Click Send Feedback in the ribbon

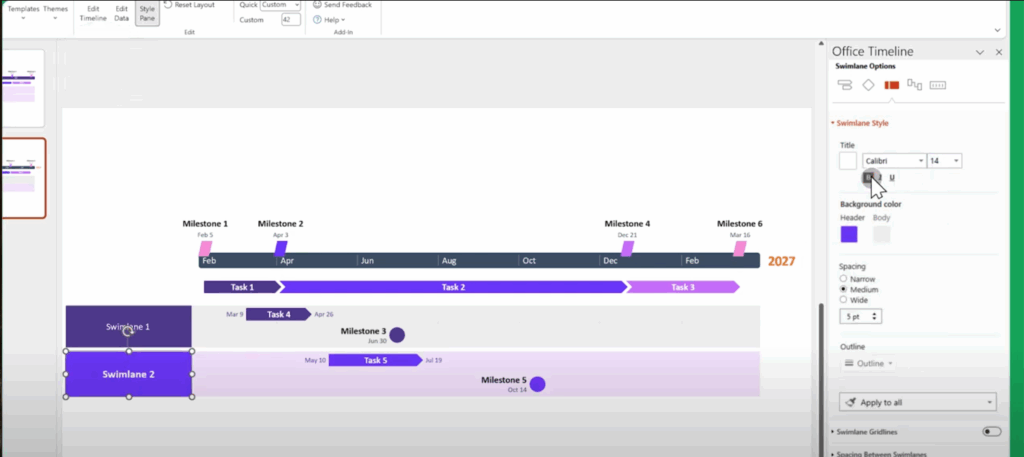coord(342,5)
